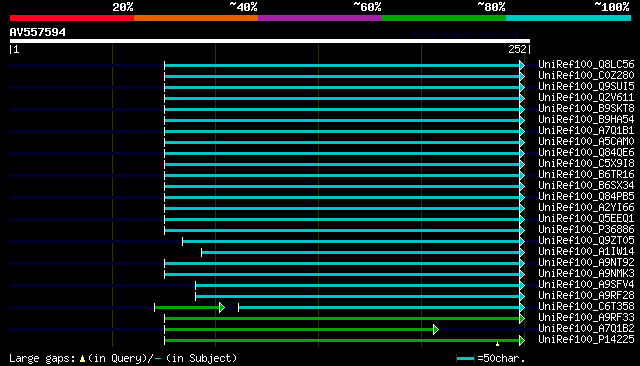The image size is (640, 366).
Task: Click the cyan 50char scale bar icon
Action: point(465,359)
